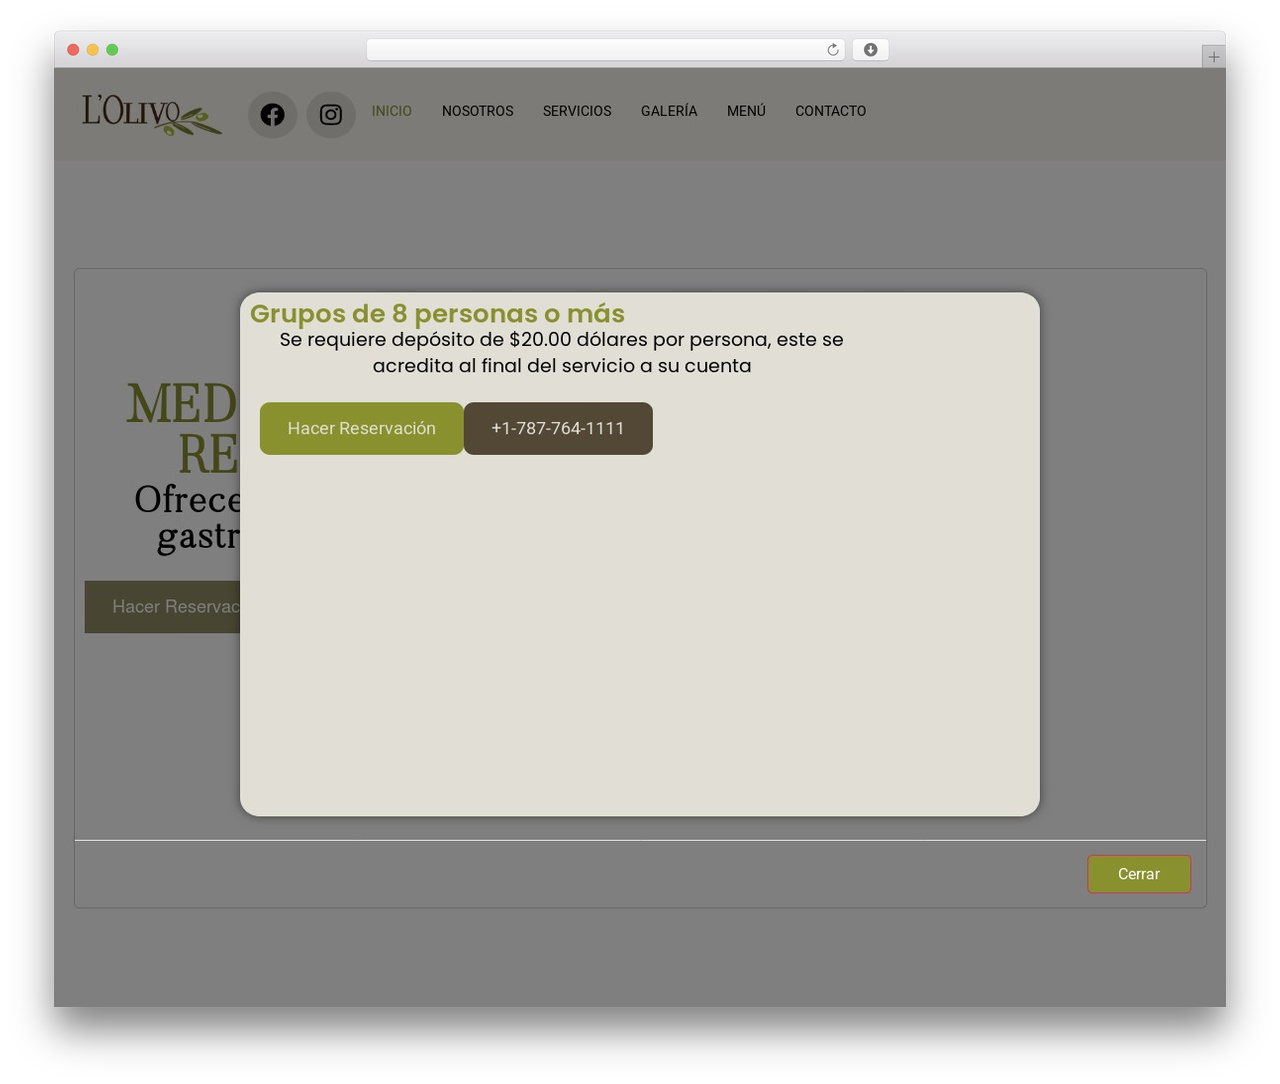Open the Instagram profile icon
This screenshot has width=1280, height=1084.
point(331,115)
